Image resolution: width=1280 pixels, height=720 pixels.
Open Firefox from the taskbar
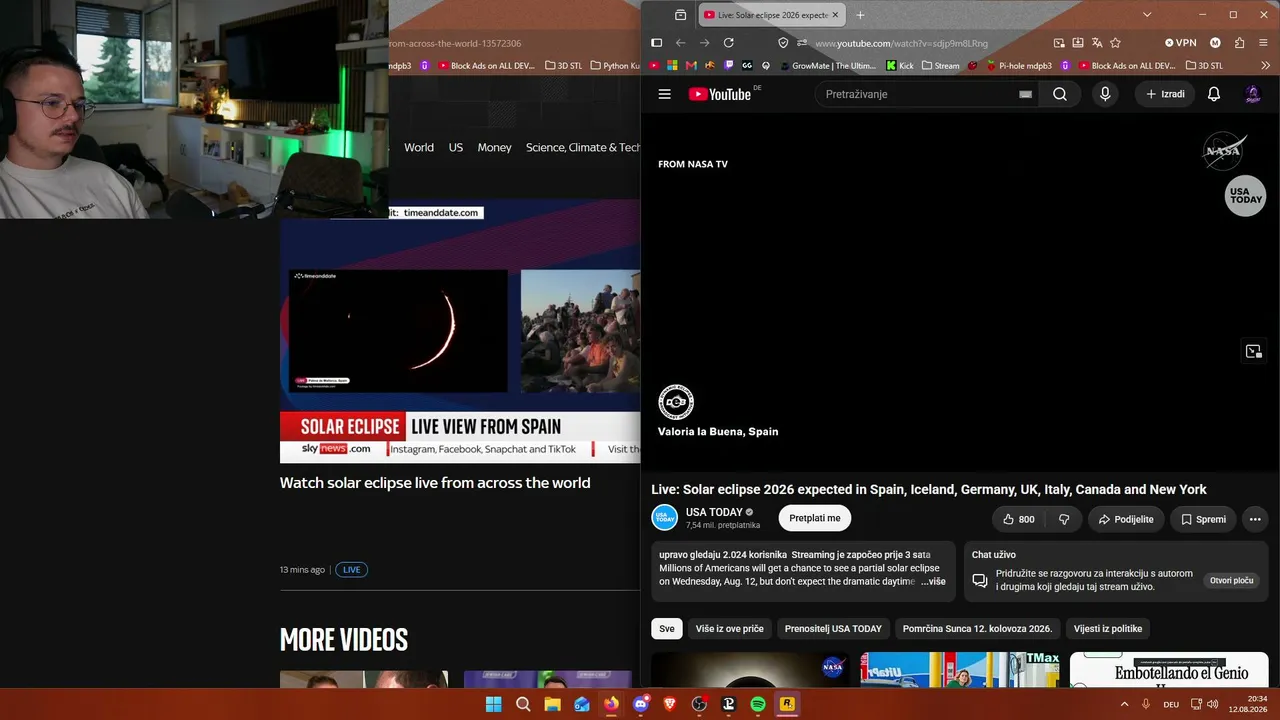[x=611, y=704]
